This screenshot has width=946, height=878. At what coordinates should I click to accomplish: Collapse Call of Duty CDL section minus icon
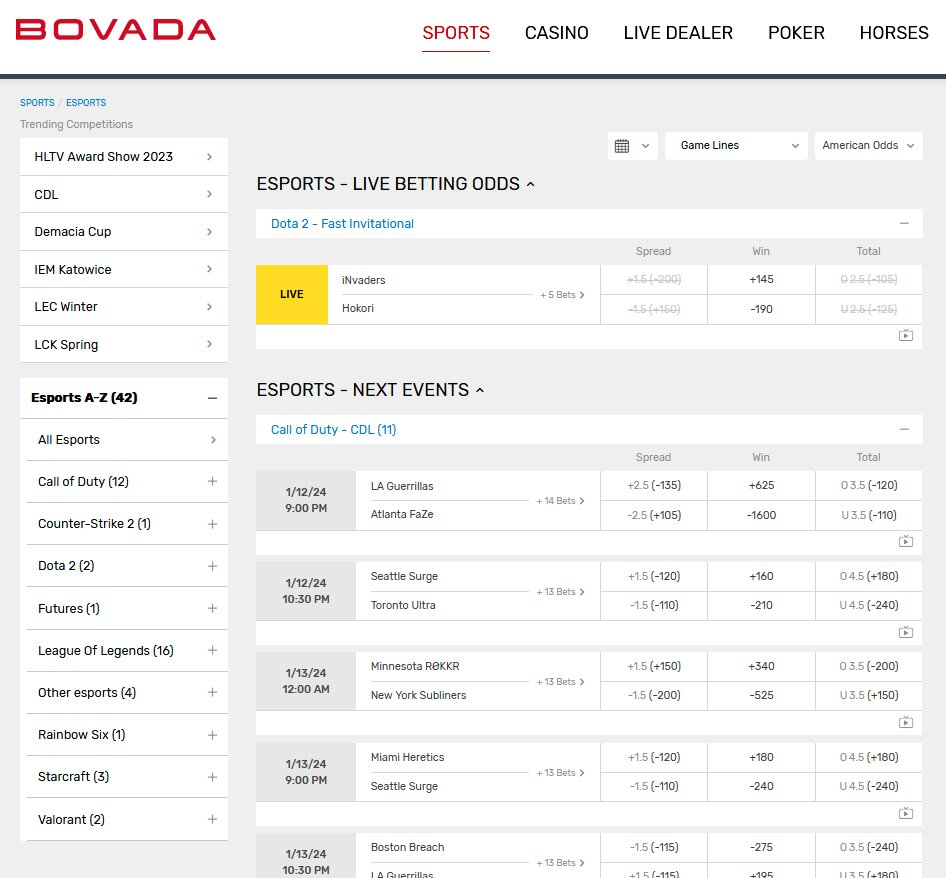tap(904, 430)
